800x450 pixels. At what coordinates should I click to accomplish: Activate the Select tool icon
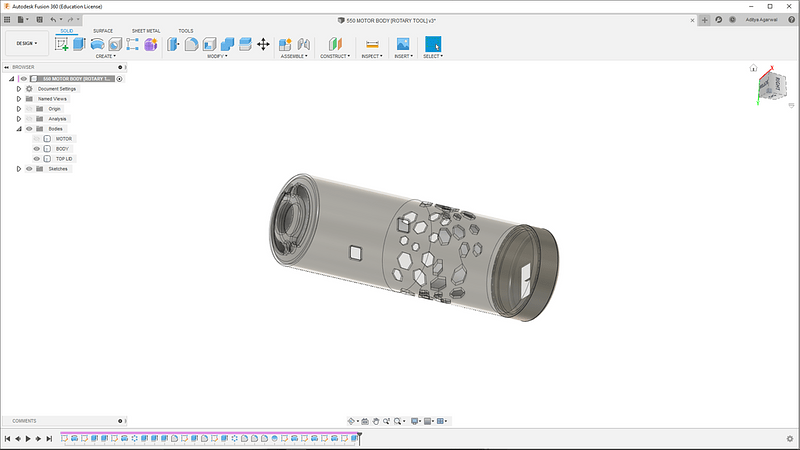(433, 44)
